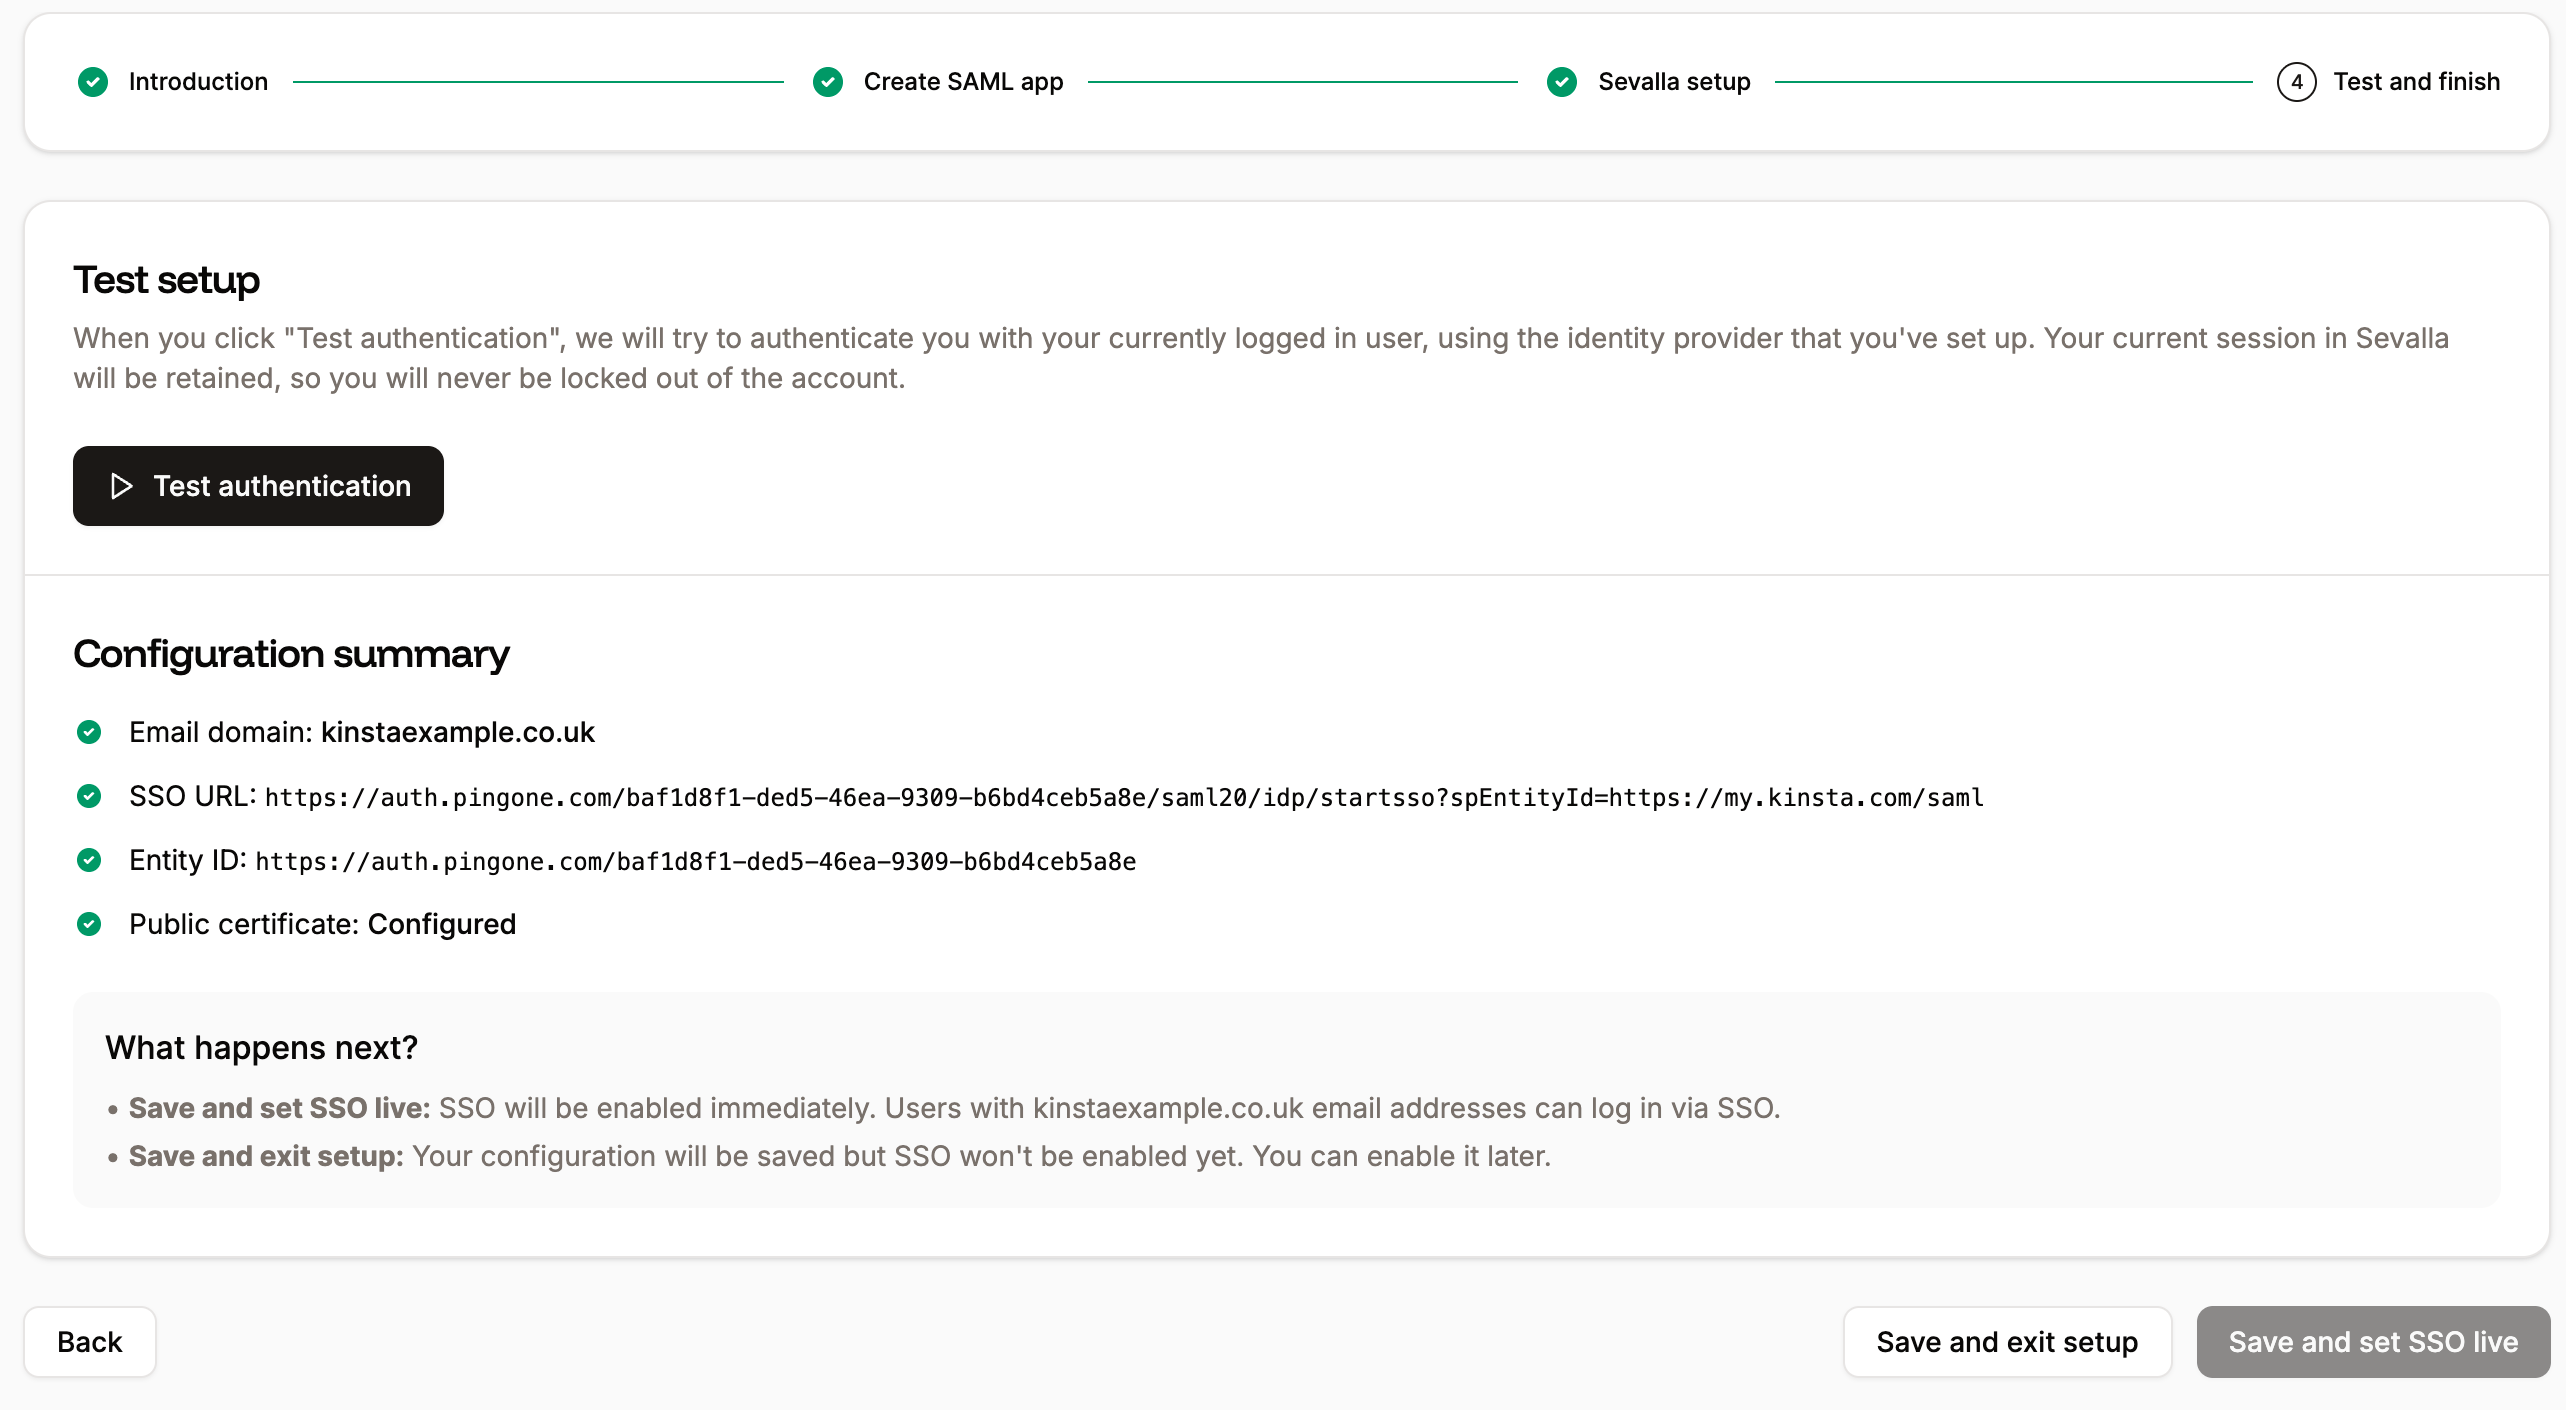2566x1410 pixels.
Task: Click Save and set SSO live
Action: (2372, 1341)
